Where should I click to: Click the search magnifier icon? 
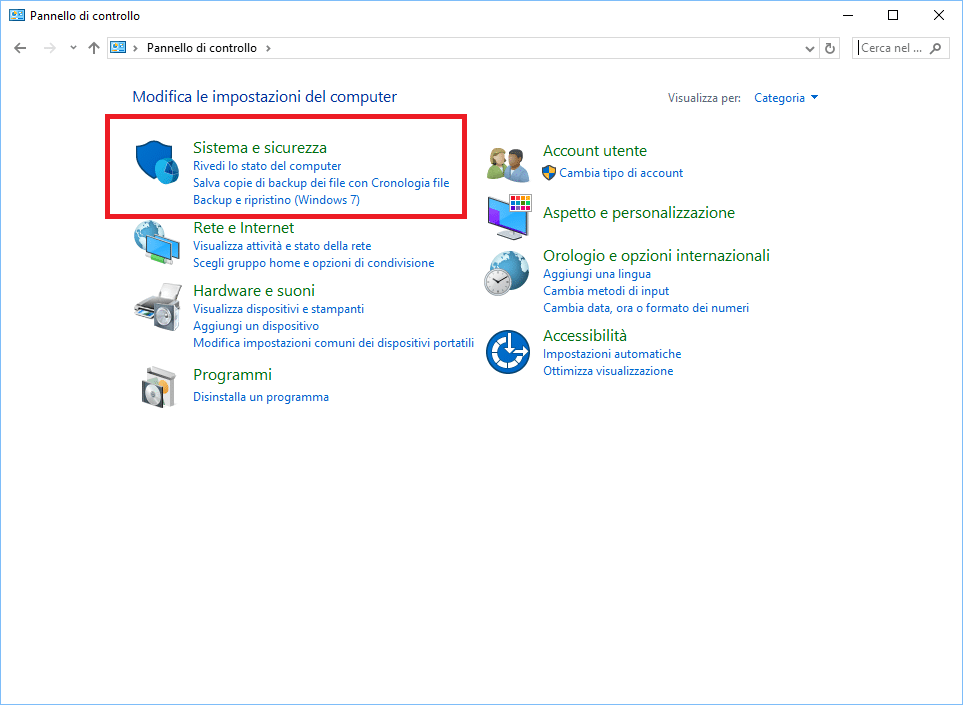[x=935, y=48]
